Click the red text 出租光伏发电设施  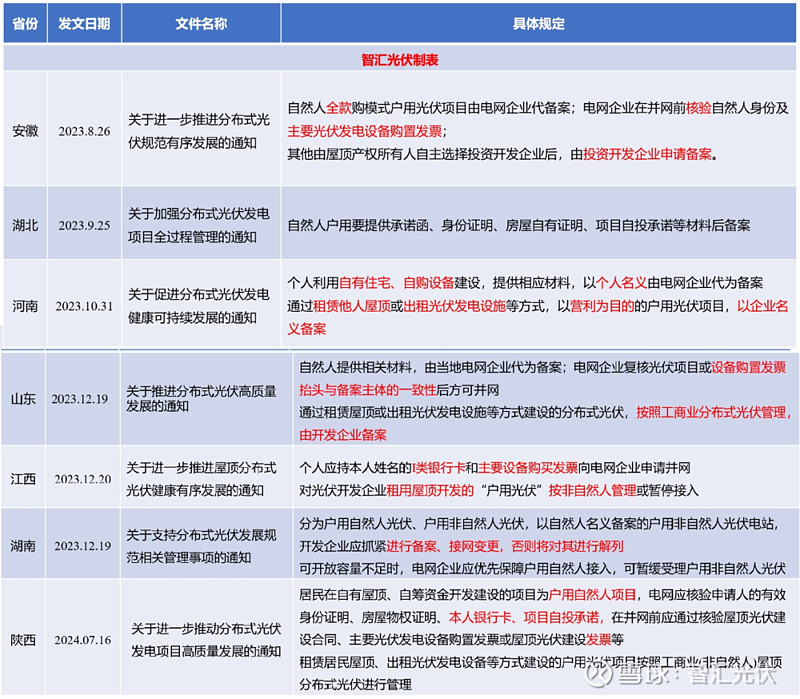pos(455,306)
